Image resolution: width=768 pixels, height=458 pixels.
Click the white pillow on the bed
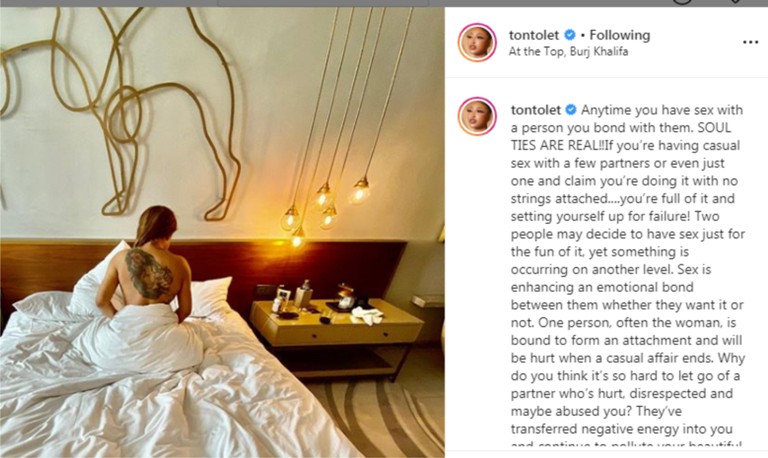tap(208, 294)
